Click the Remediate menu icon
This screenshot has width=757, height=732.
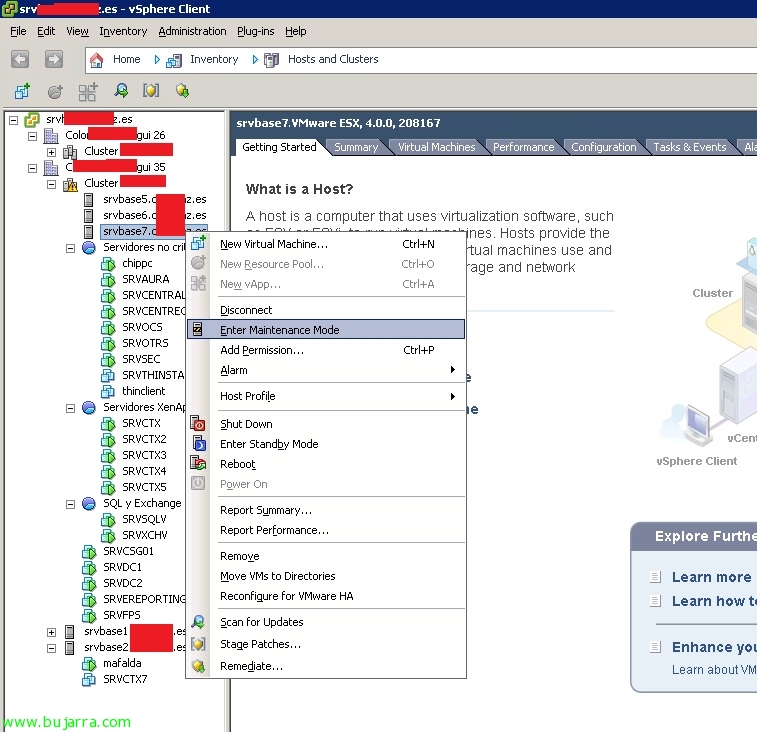[198, 666]
